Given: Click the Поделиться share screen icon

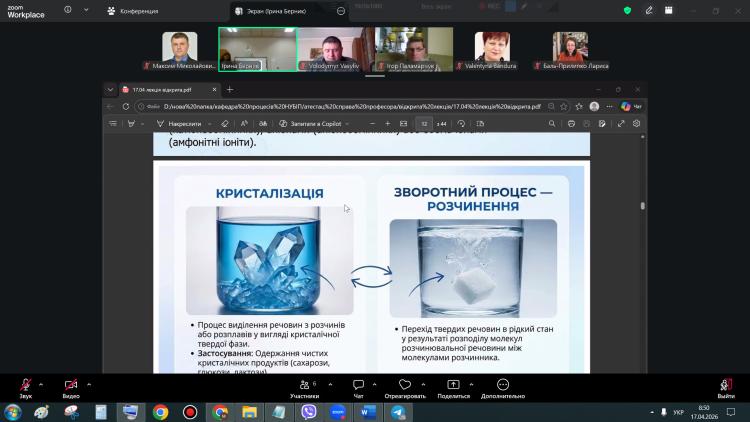Looking at the screenshot, I should [453, 384].
